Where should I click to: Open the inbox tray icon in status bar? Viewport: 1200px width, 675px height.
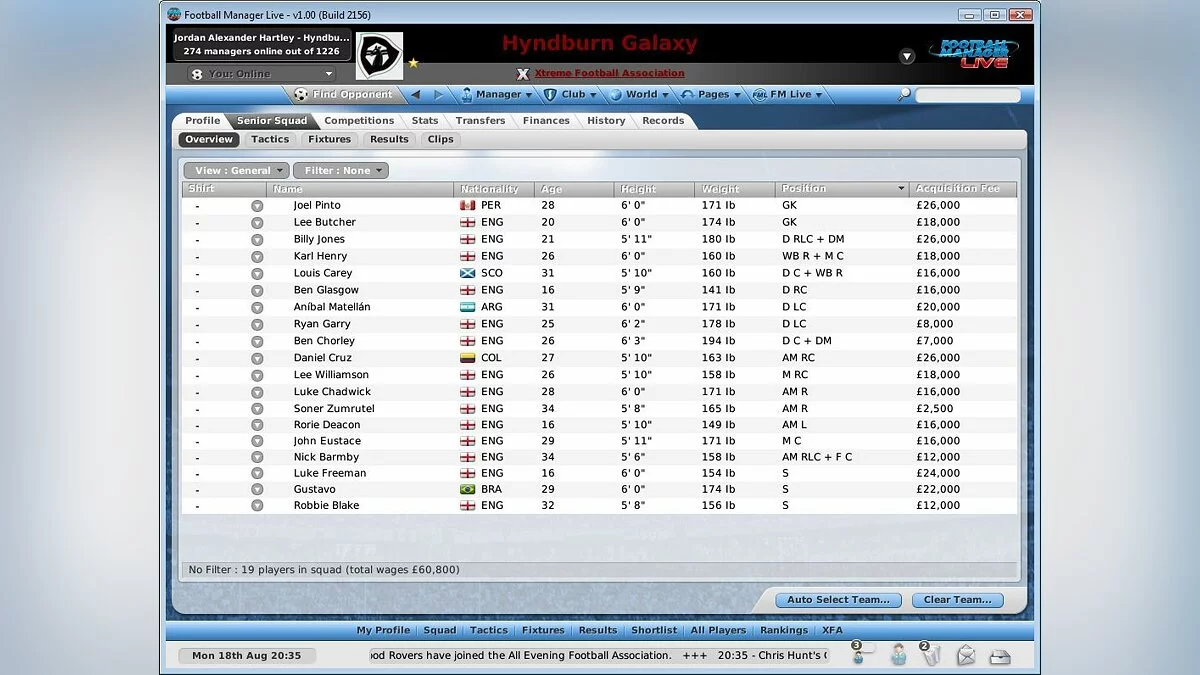click(x=999, y=656)
